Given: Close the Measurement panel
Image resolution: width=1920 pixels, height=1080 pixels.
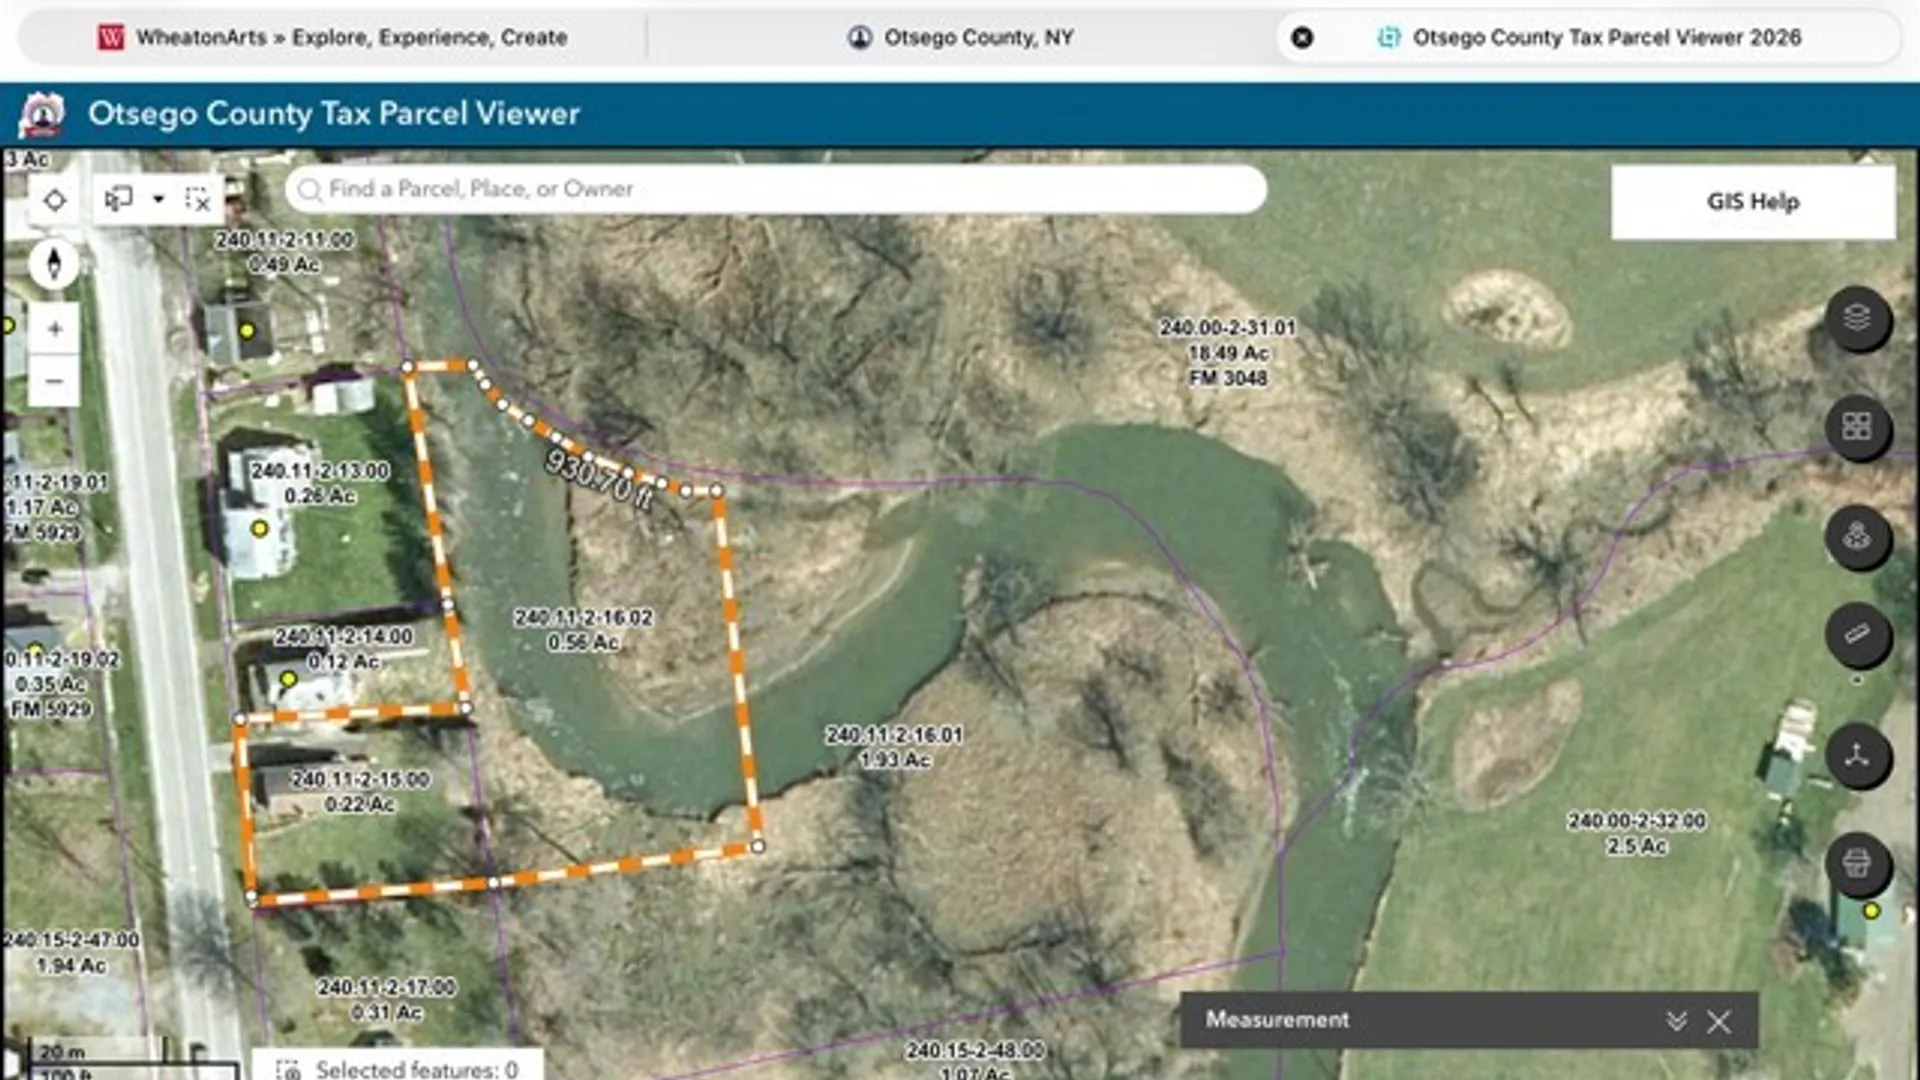Looking at the screenshot, I should [x=1719, y=1021].
